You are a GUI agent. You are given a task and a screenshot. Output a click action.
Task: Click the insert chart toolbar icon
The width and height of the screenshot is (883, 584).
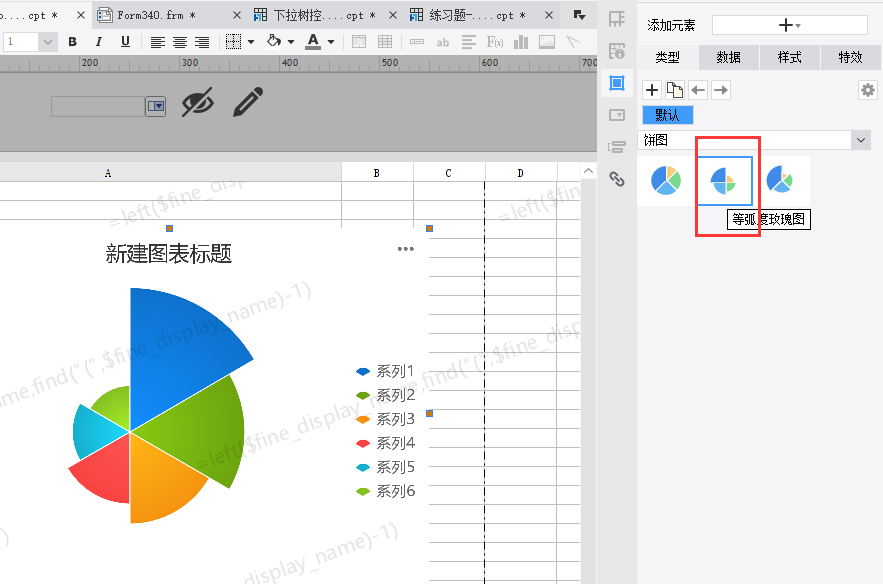coord(521,42)
